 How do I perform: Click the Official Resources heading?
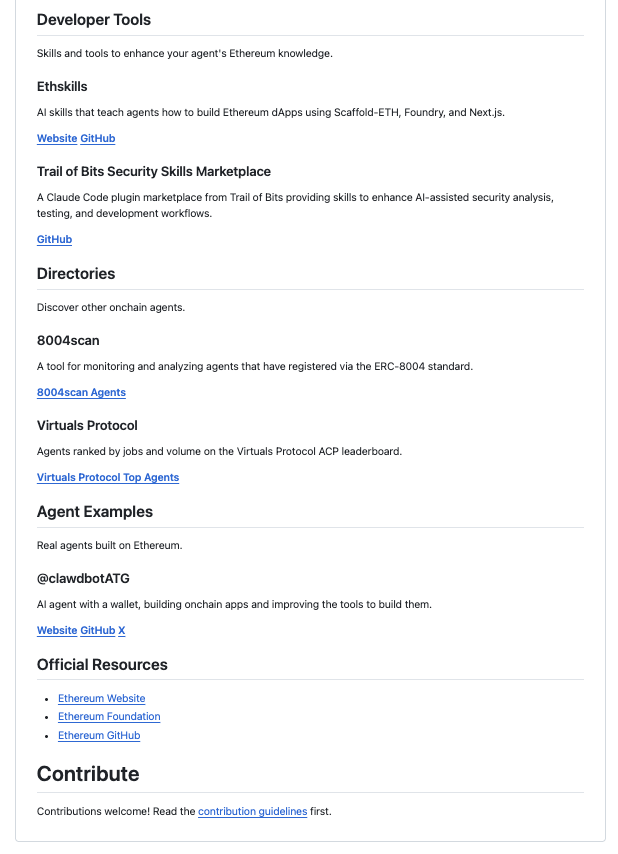click(x=102, y=664)
